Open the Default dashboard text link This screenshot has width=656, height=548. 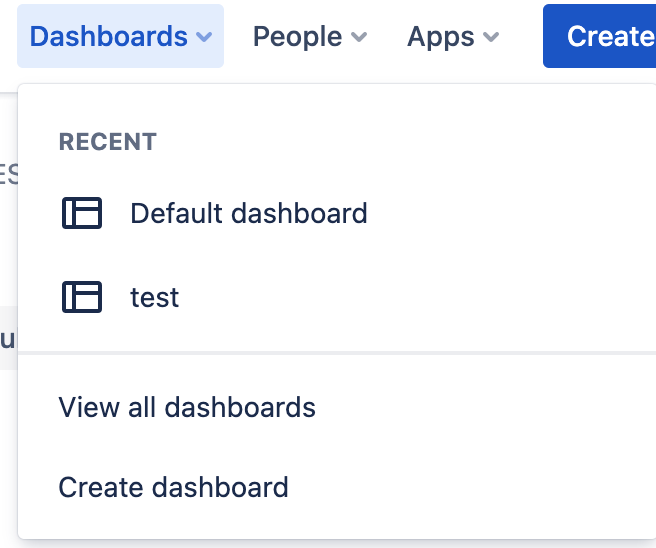[x=248, y=213]
